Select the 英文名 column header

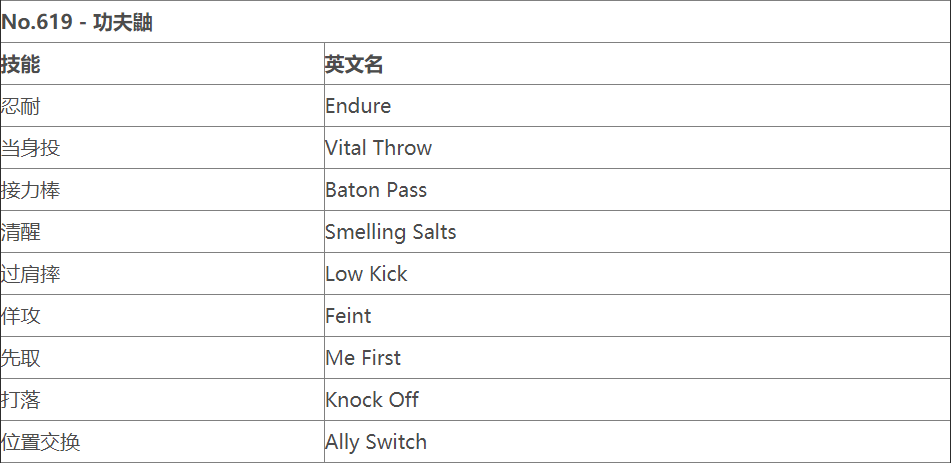point(354,64)
